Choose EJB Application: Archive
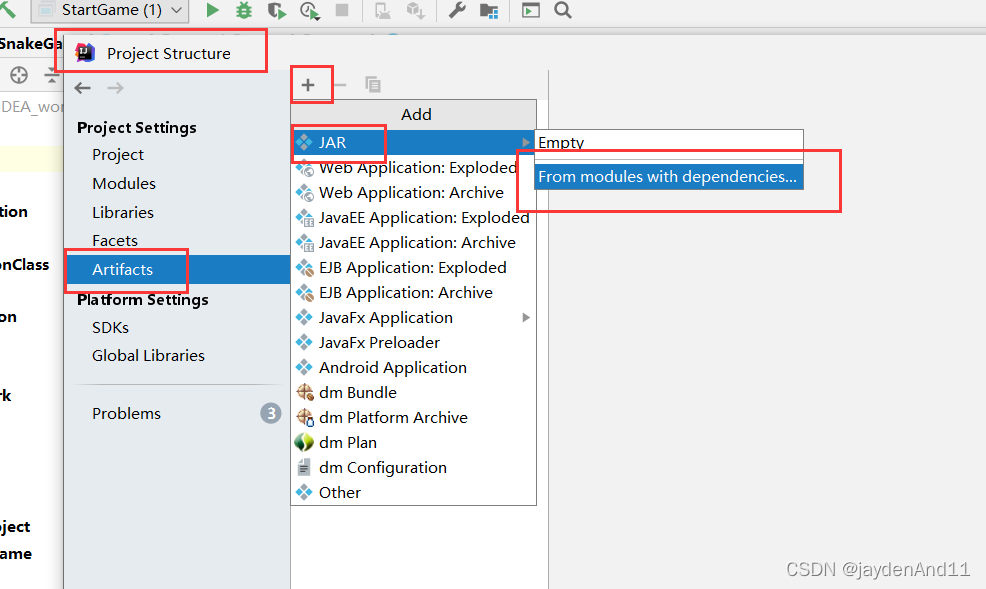The height and width of the screenshot is (589, 986). [413, 293]
